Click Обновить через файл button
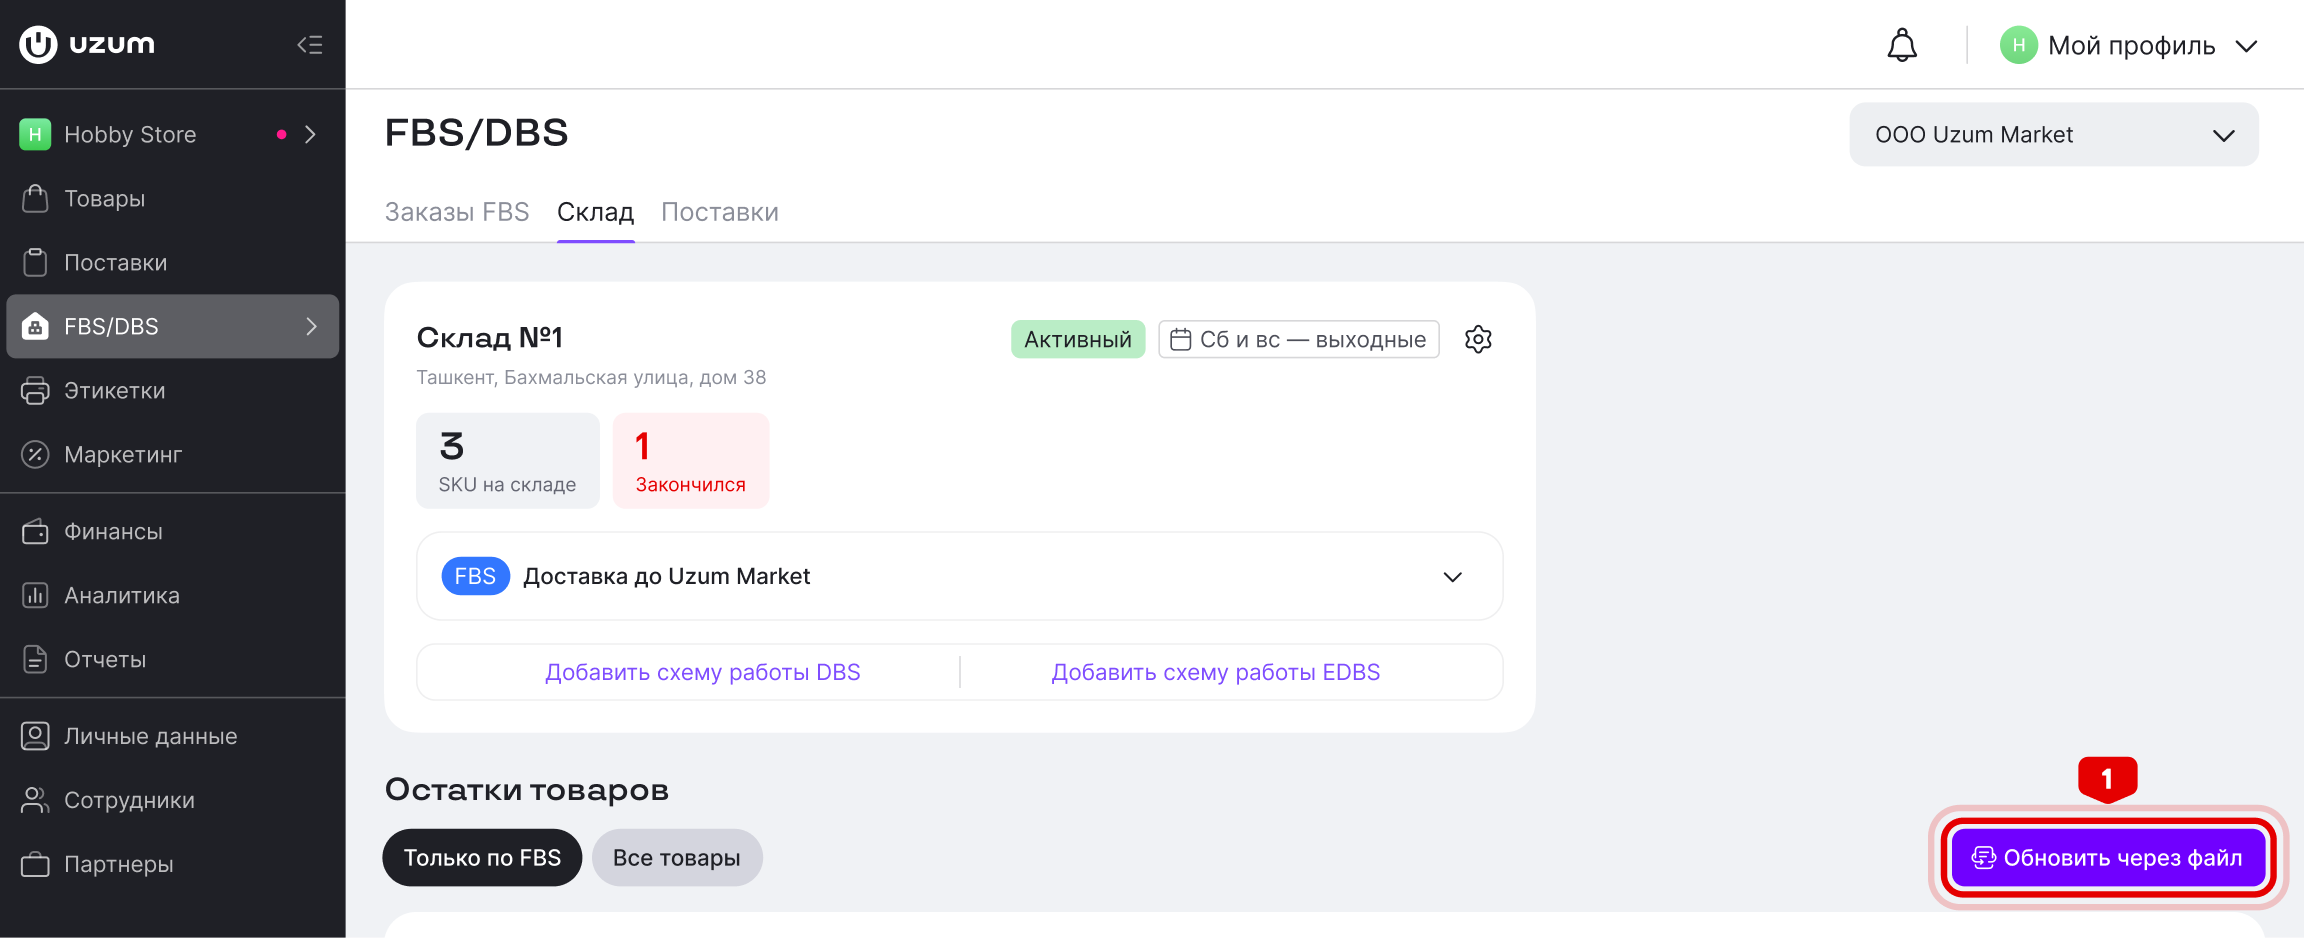 click(2108, 857)
